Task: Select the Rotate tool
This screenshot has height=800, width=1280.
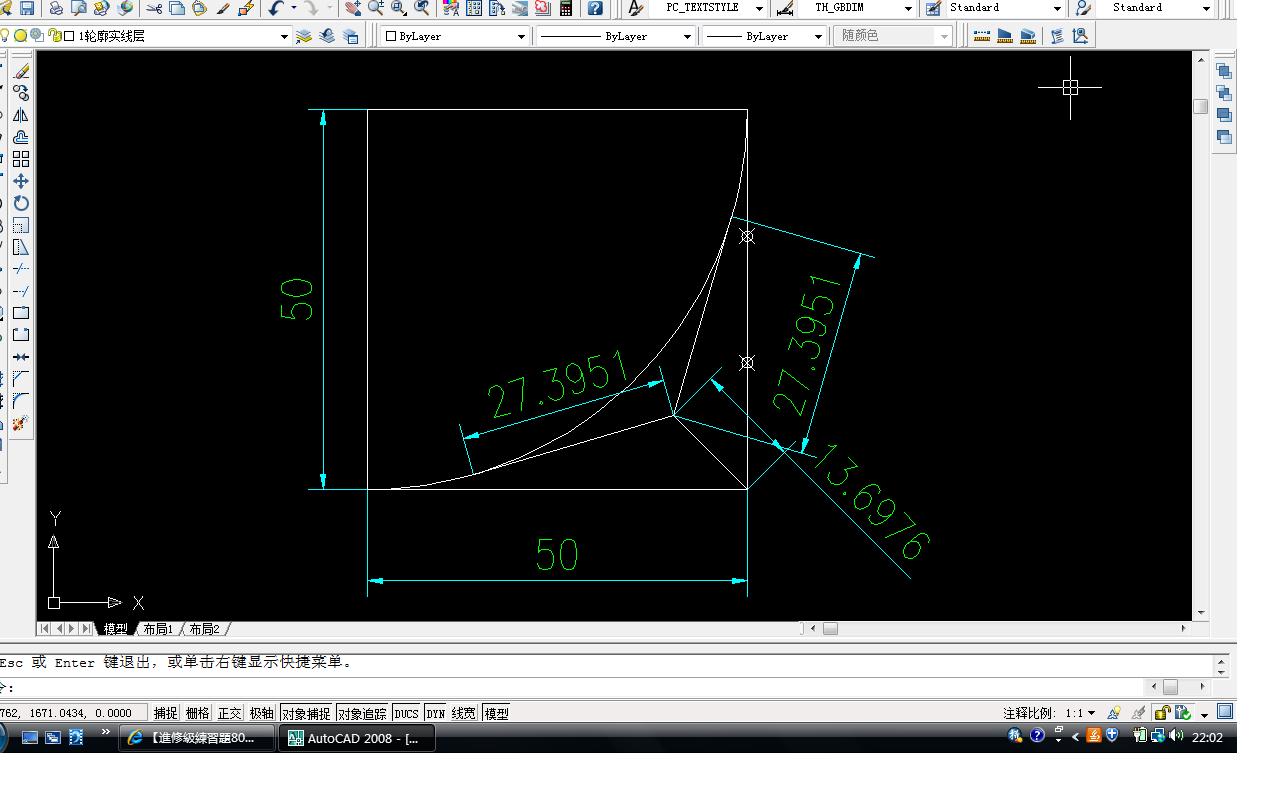Action: (20, 203)
